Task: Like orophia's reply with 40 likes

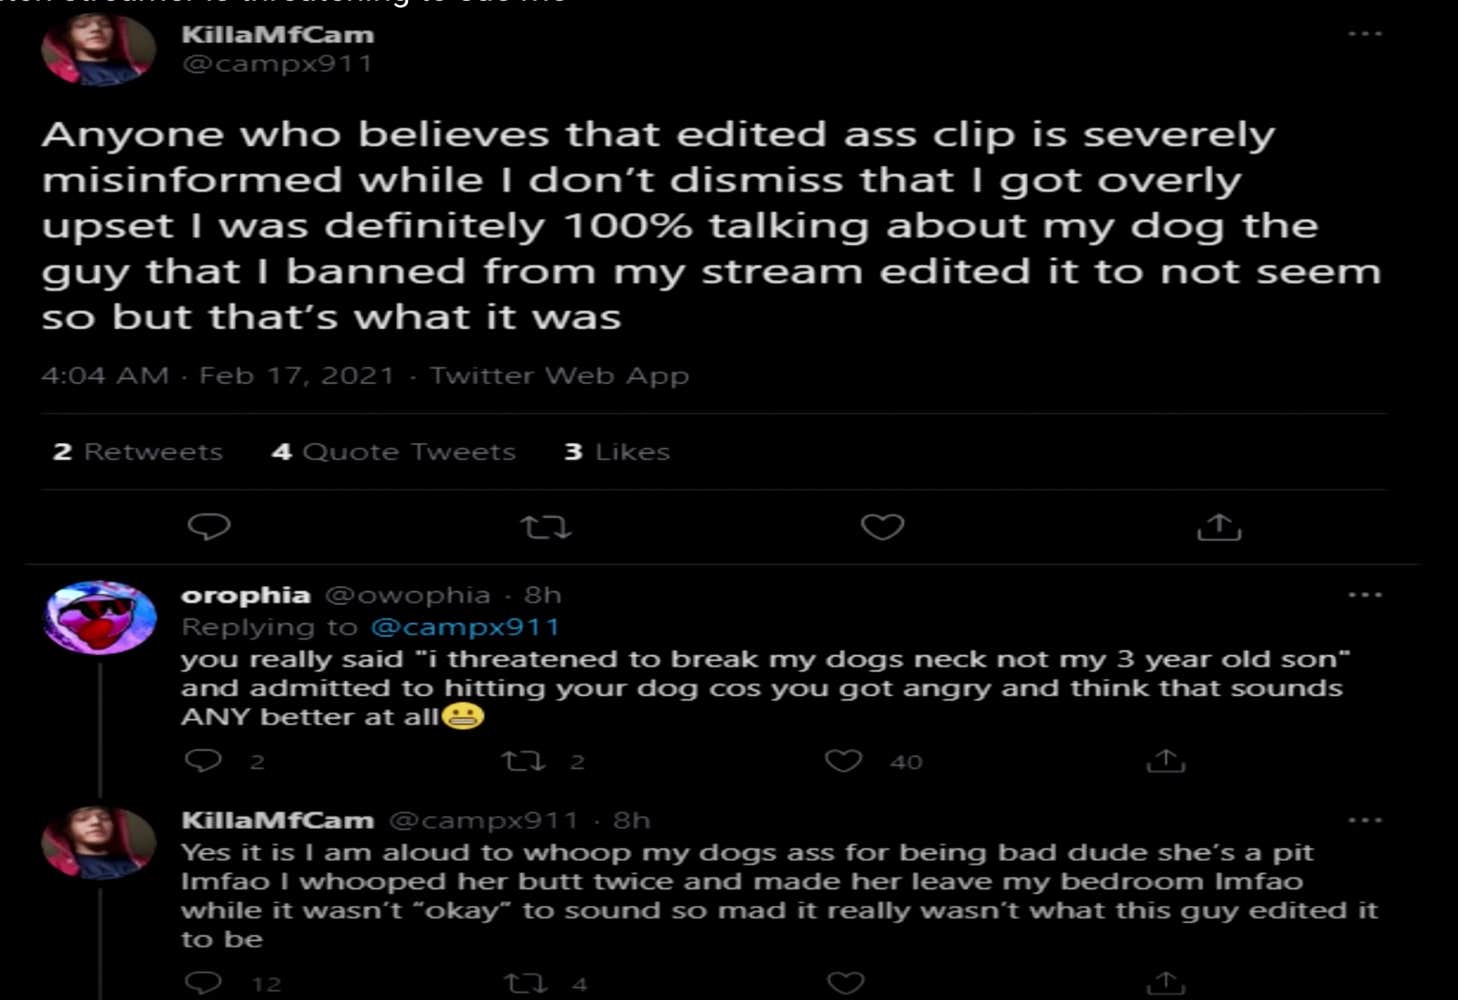Action: point(843,762)
